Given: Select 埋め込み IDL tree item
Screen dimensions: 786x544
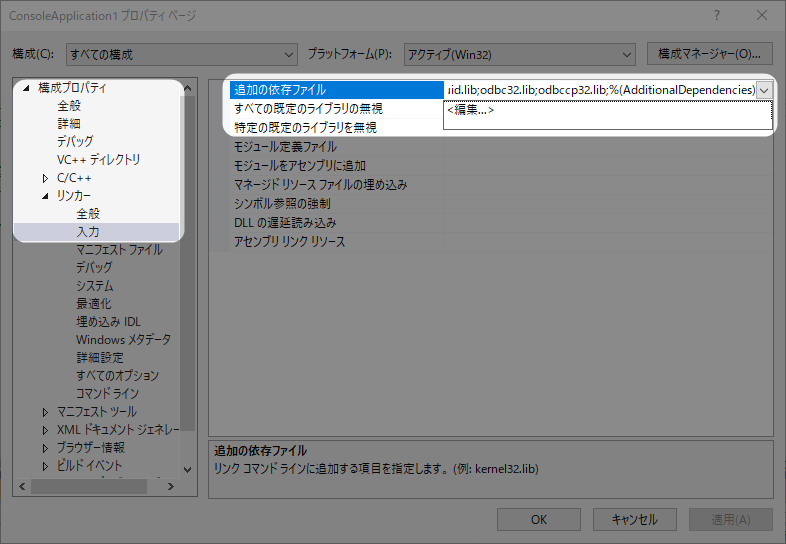Looking at the screenshot, I should coord(108,321).
